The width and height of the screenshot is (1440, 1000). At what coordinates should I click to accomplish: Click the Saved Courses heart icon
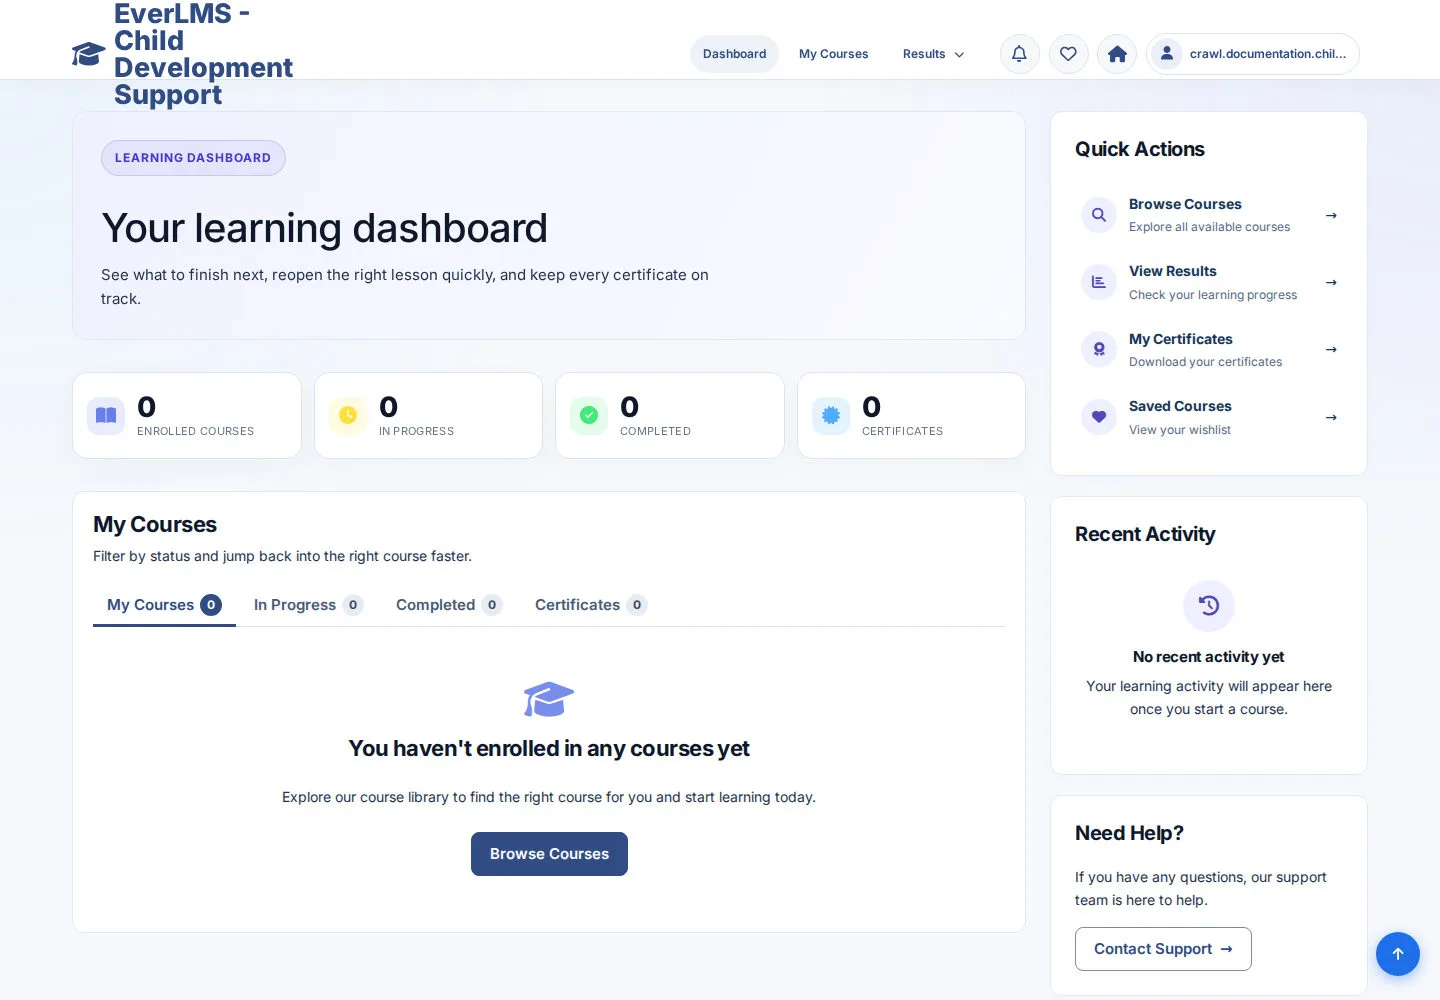pyautogui.click(x=1098, y=417)
